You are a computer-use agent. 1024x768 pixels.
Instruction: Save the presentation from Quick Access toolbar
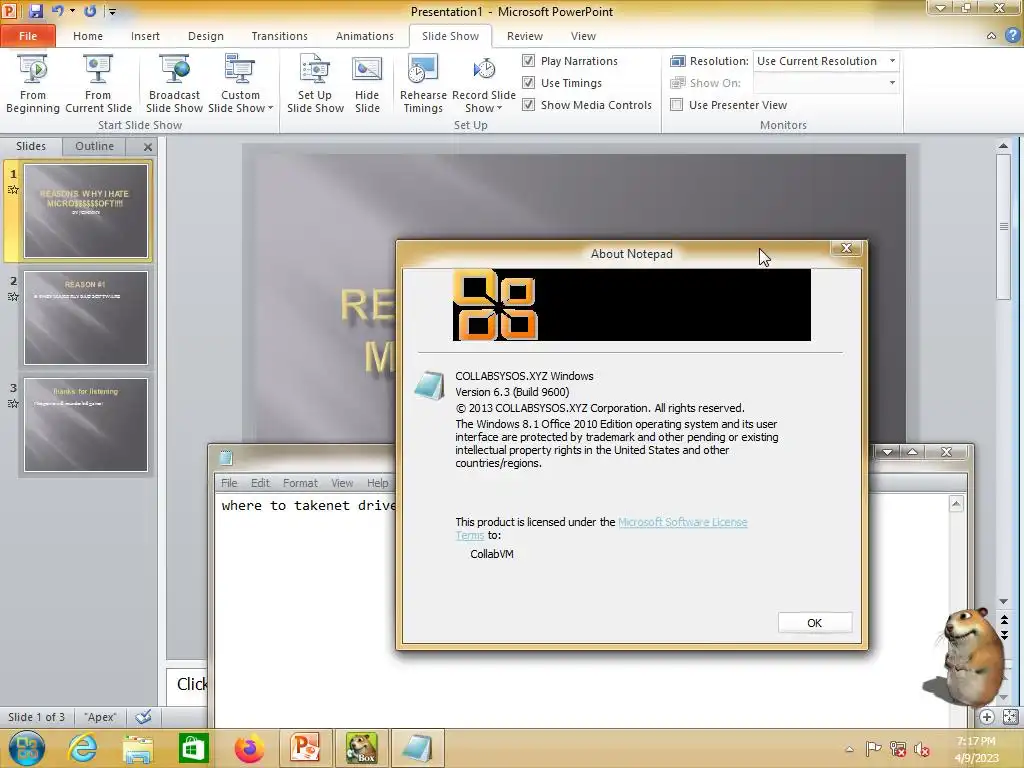coord(35,11)
